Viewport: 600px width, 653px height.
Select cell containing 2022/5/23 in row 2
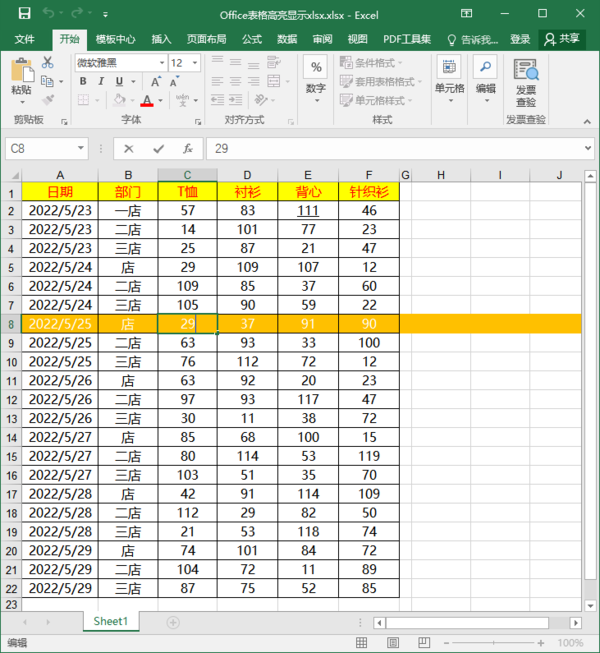pyautogui.click(x=60, y=211)
